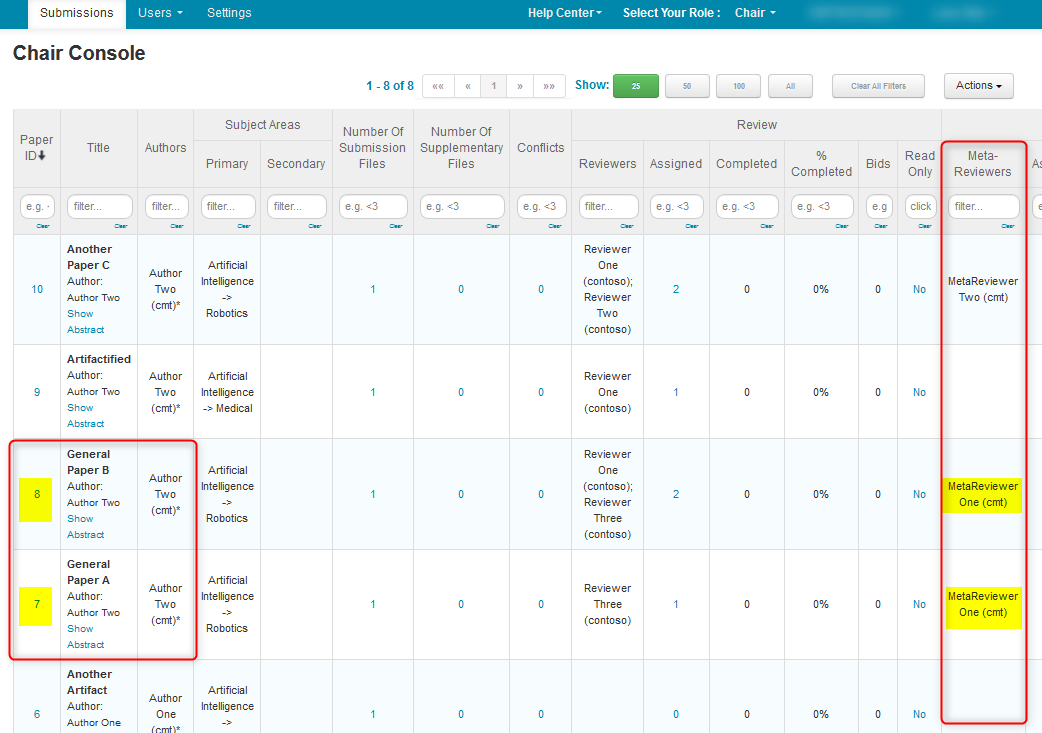Click the Reviewers filter field
The width and height of the screenshot is (1042, 733).
(608, 206)
